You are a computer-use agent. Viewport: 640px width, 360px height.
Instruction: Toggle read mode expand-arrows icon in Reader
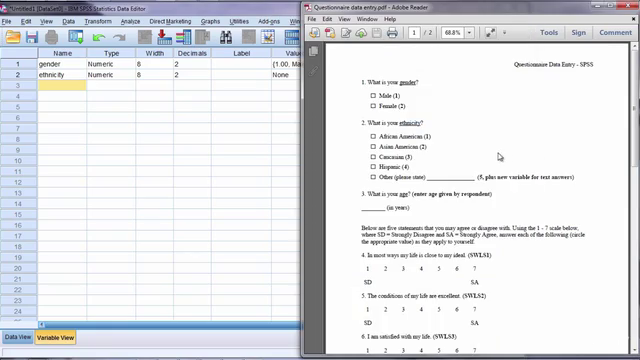pyautogui.click(x=491, y=33)
